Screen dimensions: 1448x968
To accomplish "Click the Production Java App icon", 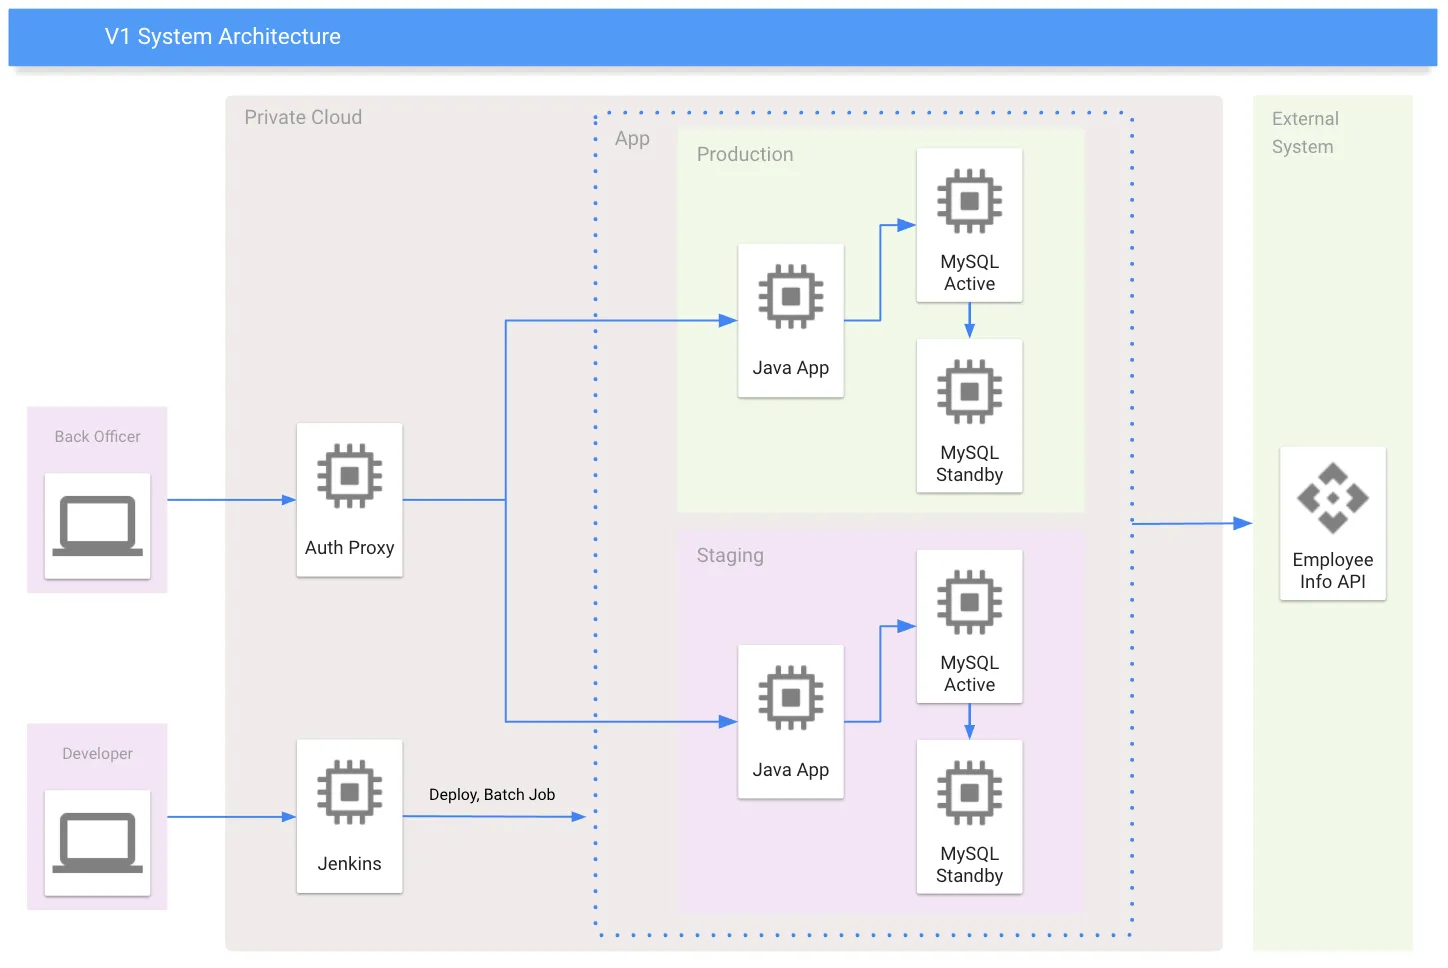I will point(790,297).
